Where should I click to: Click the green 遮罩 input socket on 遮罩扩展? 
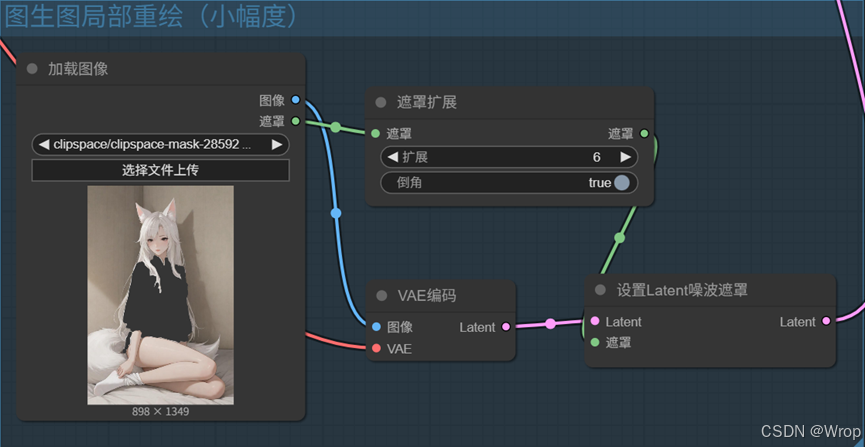pos(376,133)
